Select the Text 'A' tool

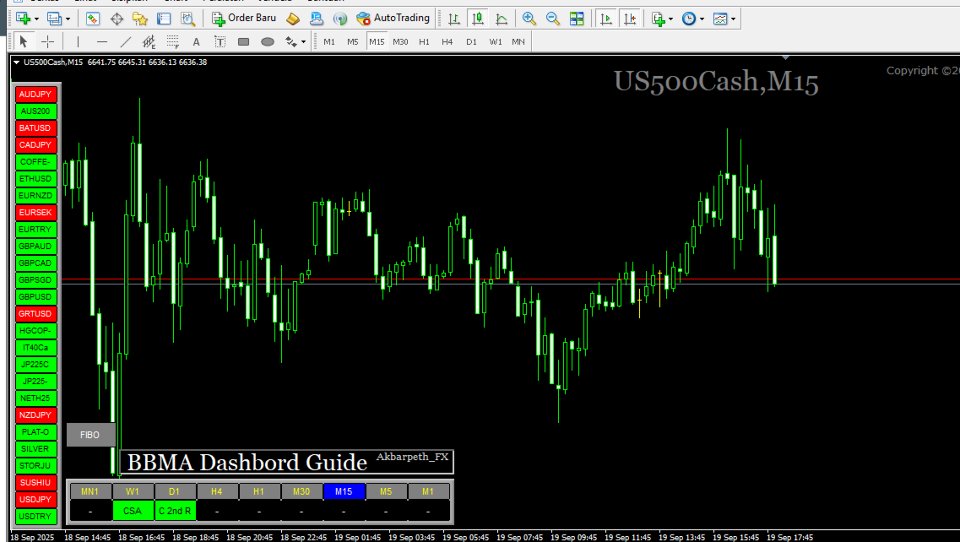pos(196,42)
